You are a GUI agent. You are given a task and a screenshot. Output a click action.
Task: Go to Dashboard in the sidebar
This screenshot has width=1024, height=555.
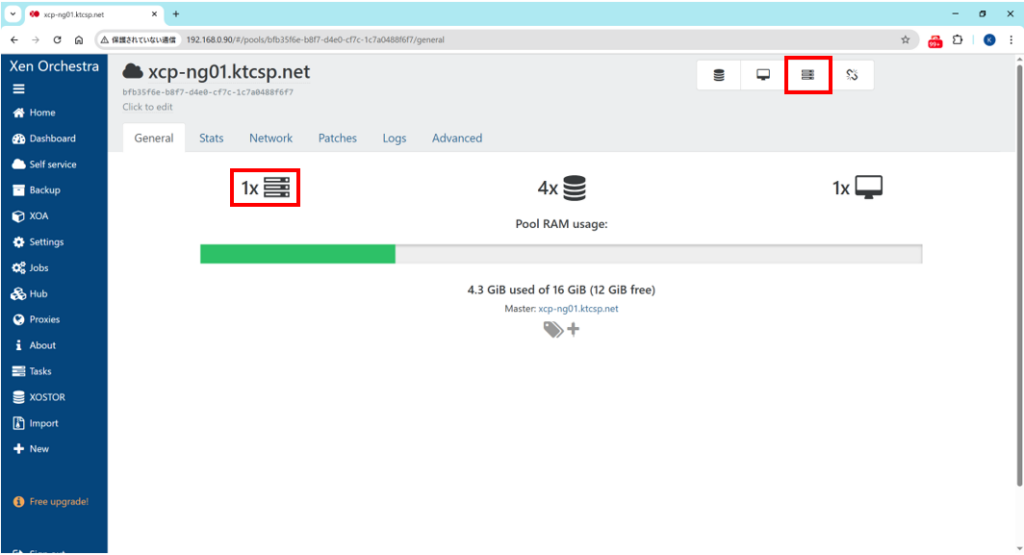tap(51, 138)
